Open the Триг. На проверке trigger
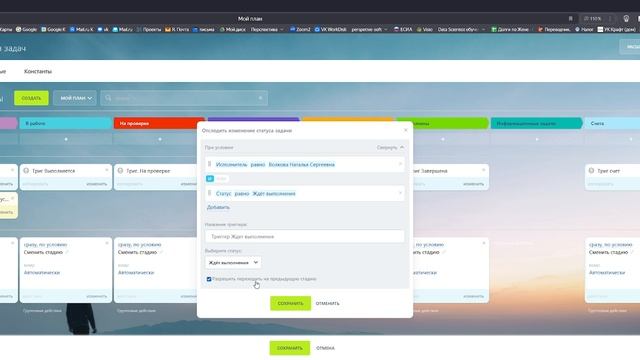The width and height of the screenshot is (640, 360). coord(148,171)
